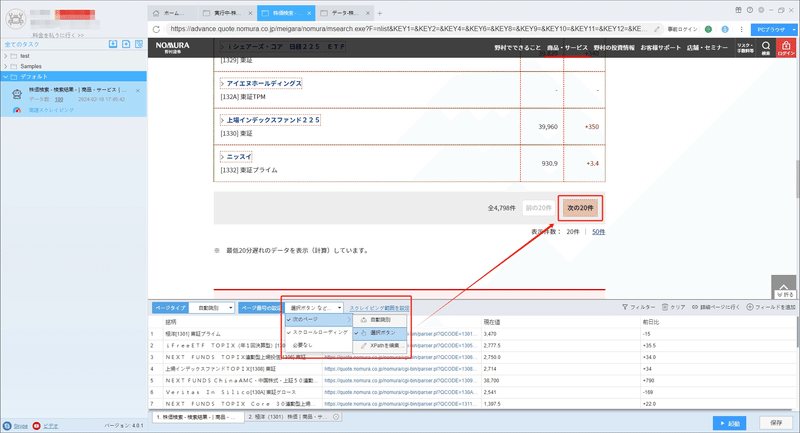Switch to 実行中 tab

(x=227, y=13)
